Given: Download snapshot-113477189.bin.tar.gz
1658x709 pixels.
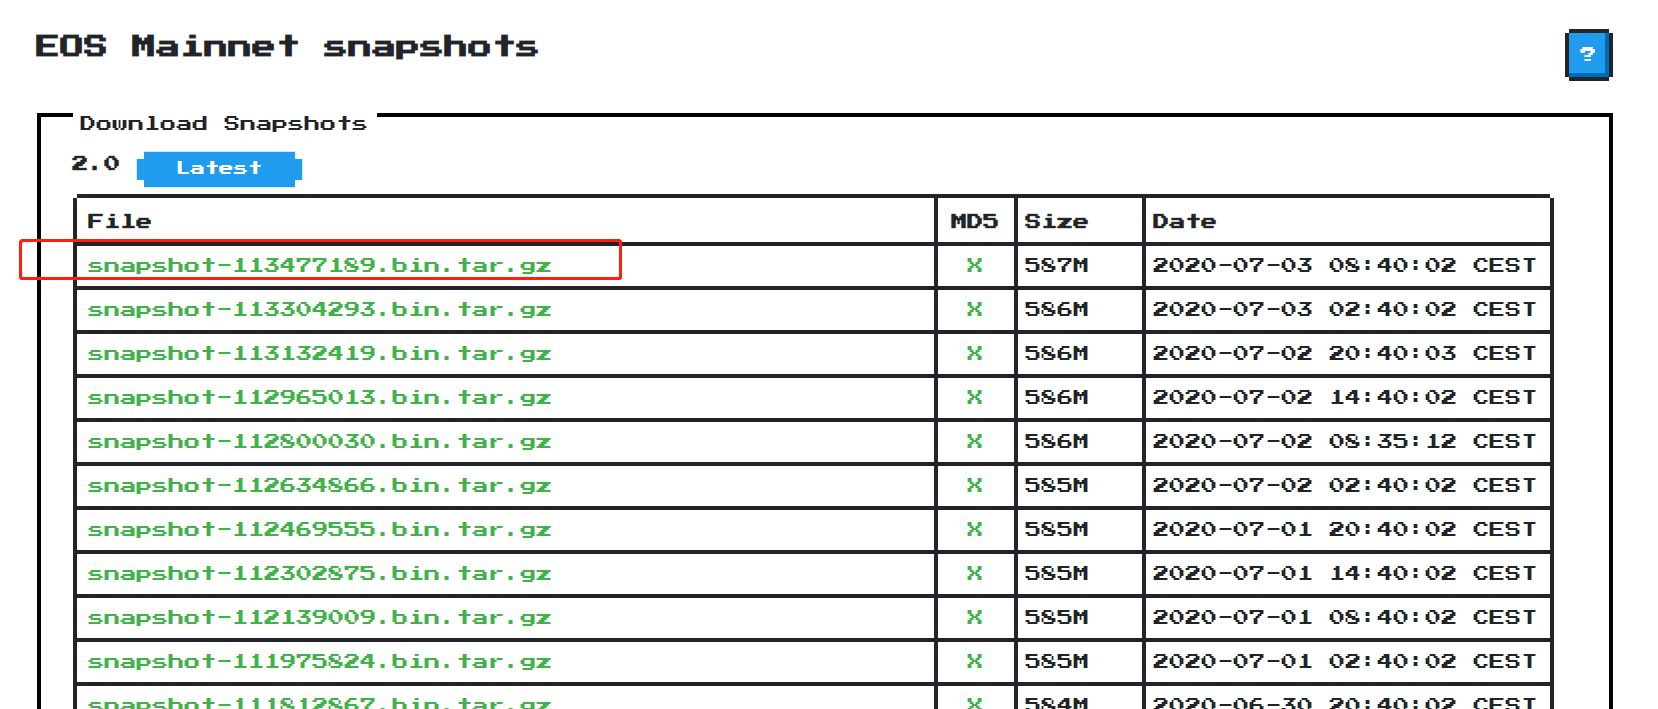Looking at the screenshot, I should tap(319, 266).
